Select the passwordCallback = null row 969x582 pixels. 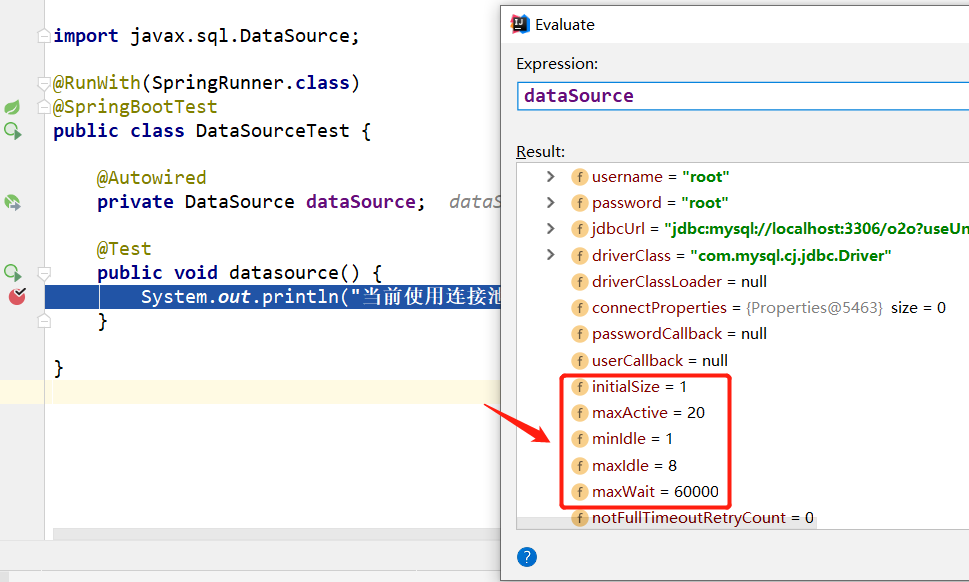coord(669,334)
